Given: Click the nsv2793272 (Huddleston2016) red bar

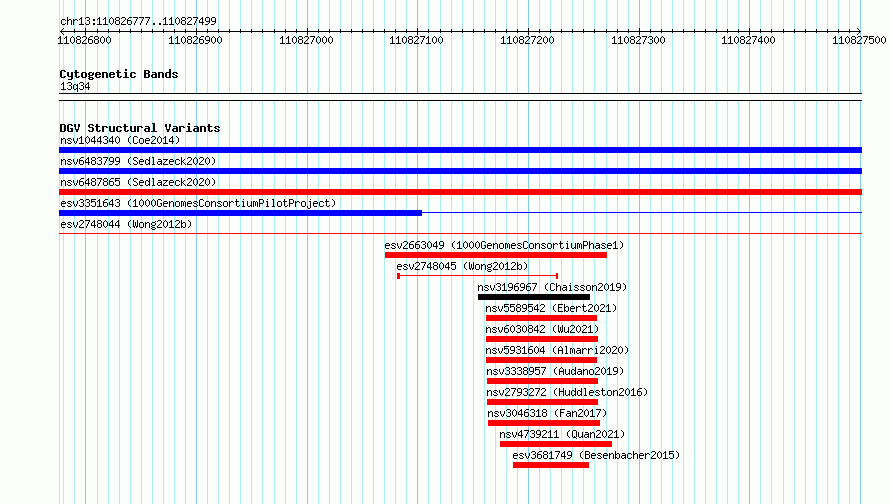Looking at the screenshot, I should tap(543, 402).
